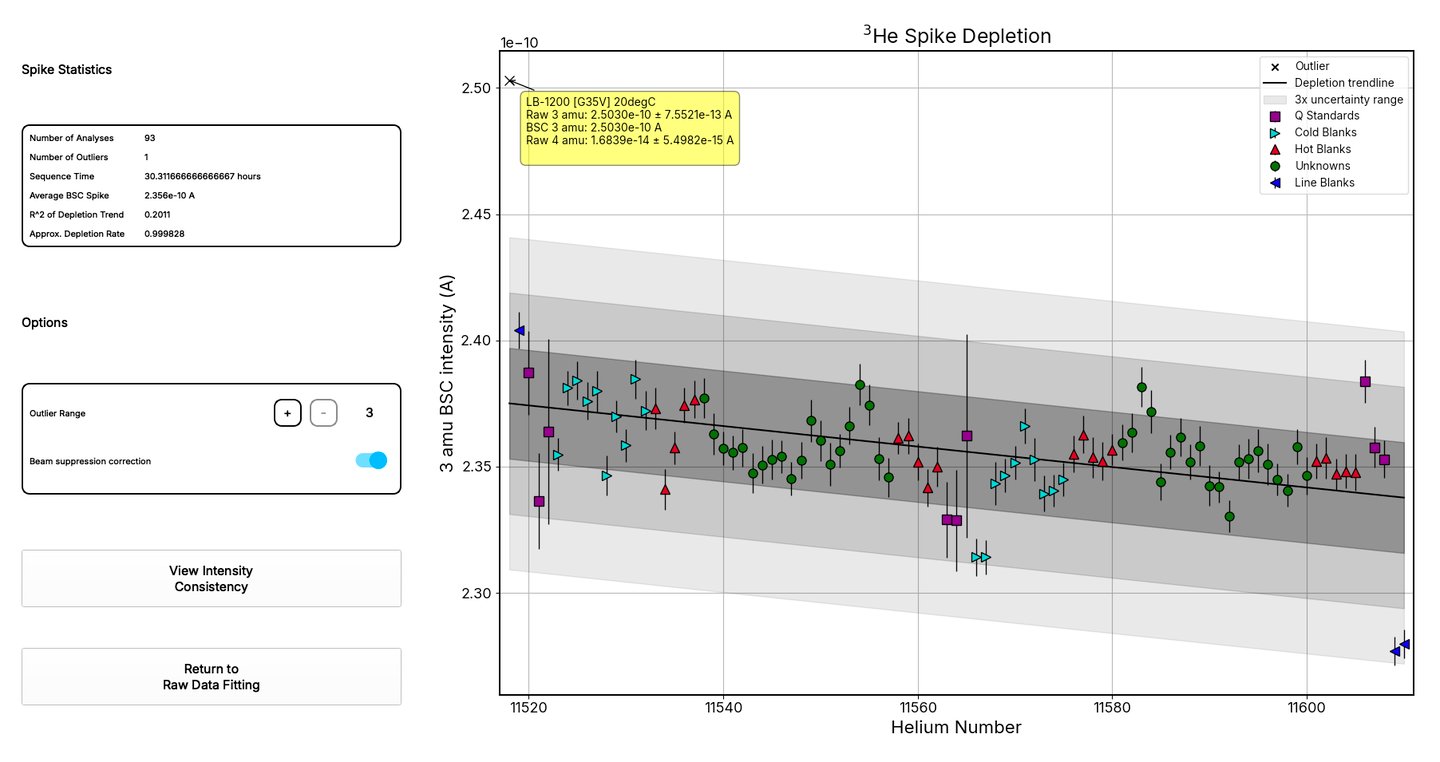Select the outlier x data point on the plot
The width and height of the screenshot is (1440, 762).
click(510, 81)
